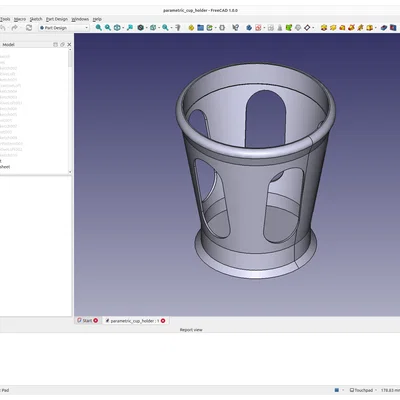This screenshot has height=400, width=400.
Task: Open the Windows menu
Action: point(80,19)
